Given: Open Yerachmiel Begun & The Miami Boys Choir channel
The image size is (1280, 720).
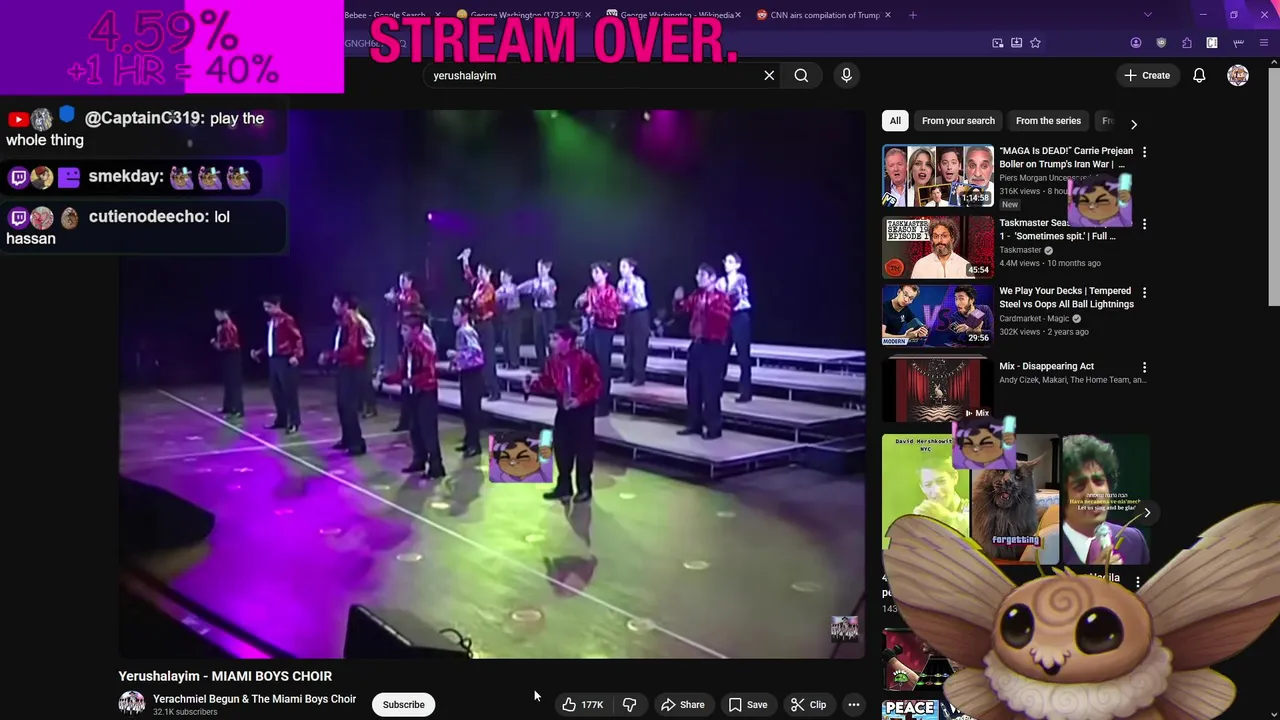Looking at the screenshot, I should pyautogui.click(x=254, y=699).
